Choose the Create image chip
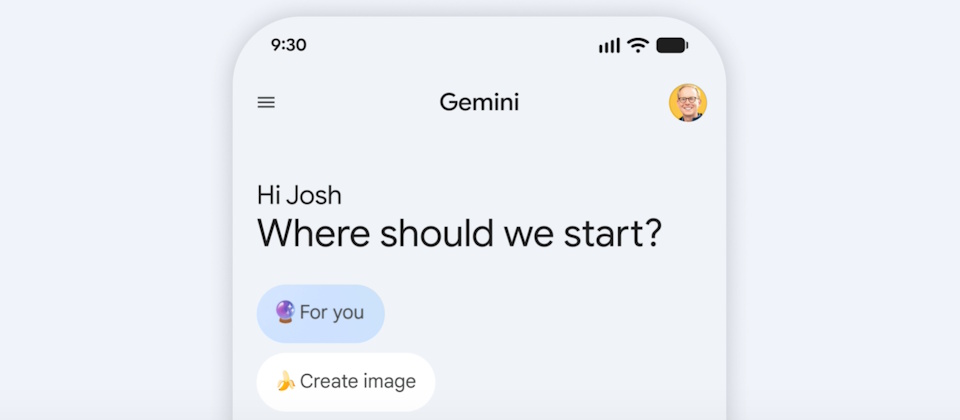This screenshot has width=960, height=420. click(x=345, y=381)
